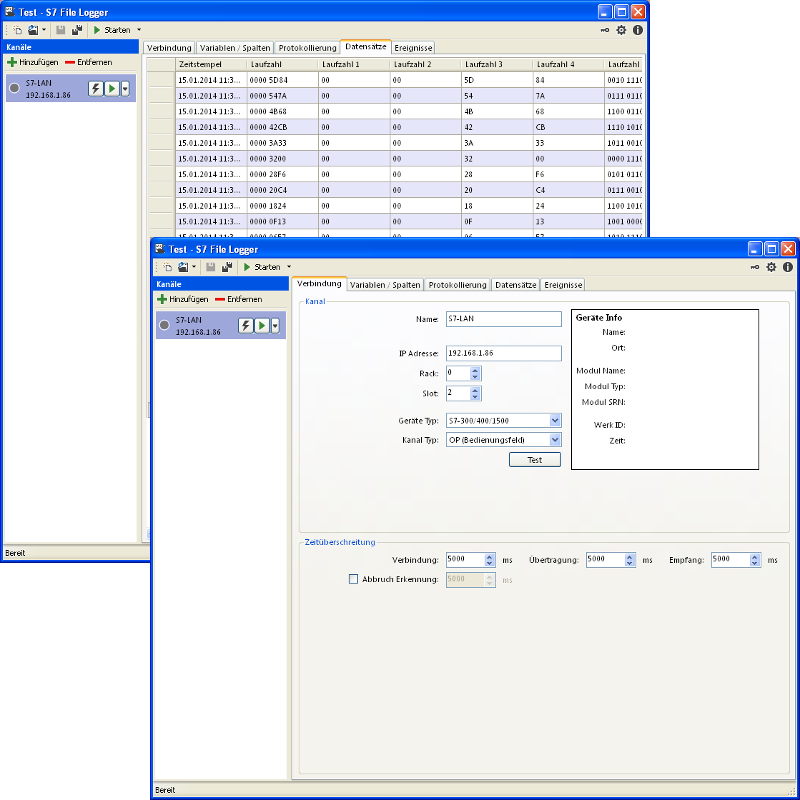Expand the open-project dropdown arrow in the front window toolbar
The width and height of the screenshot is (800, 800).
click(x=194, y=267)
